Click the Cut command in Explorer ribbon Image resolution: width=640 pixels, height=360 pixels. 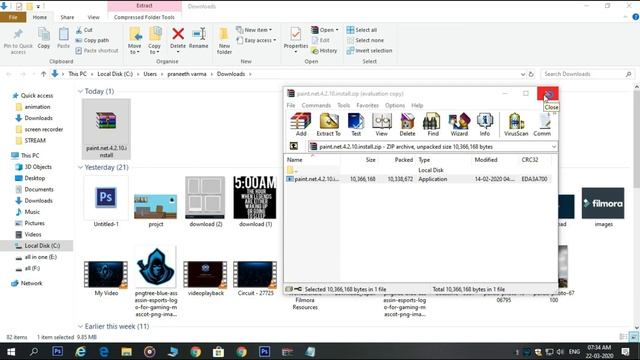(x=84, y=30)
